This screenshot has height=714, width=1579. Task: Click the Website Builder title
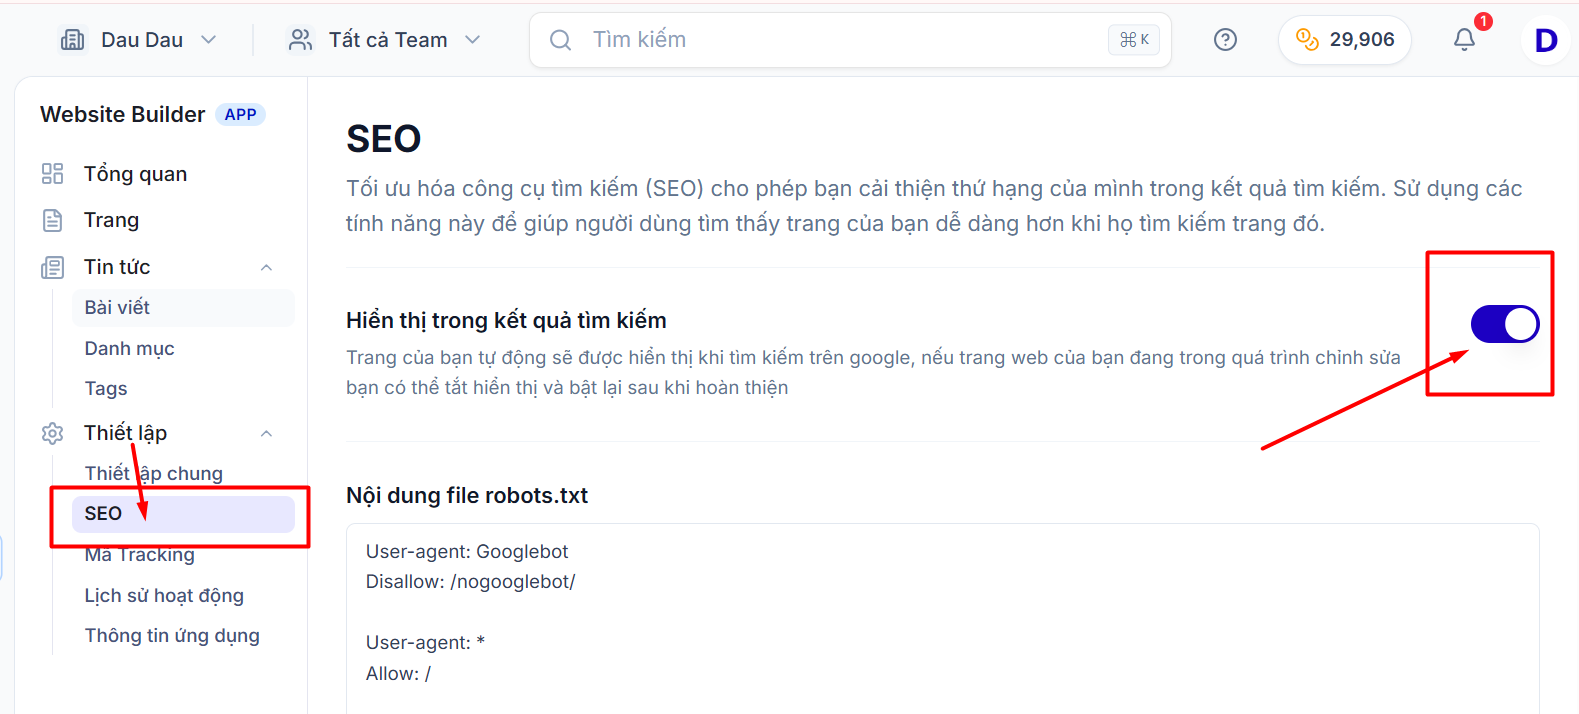[122, 115]
